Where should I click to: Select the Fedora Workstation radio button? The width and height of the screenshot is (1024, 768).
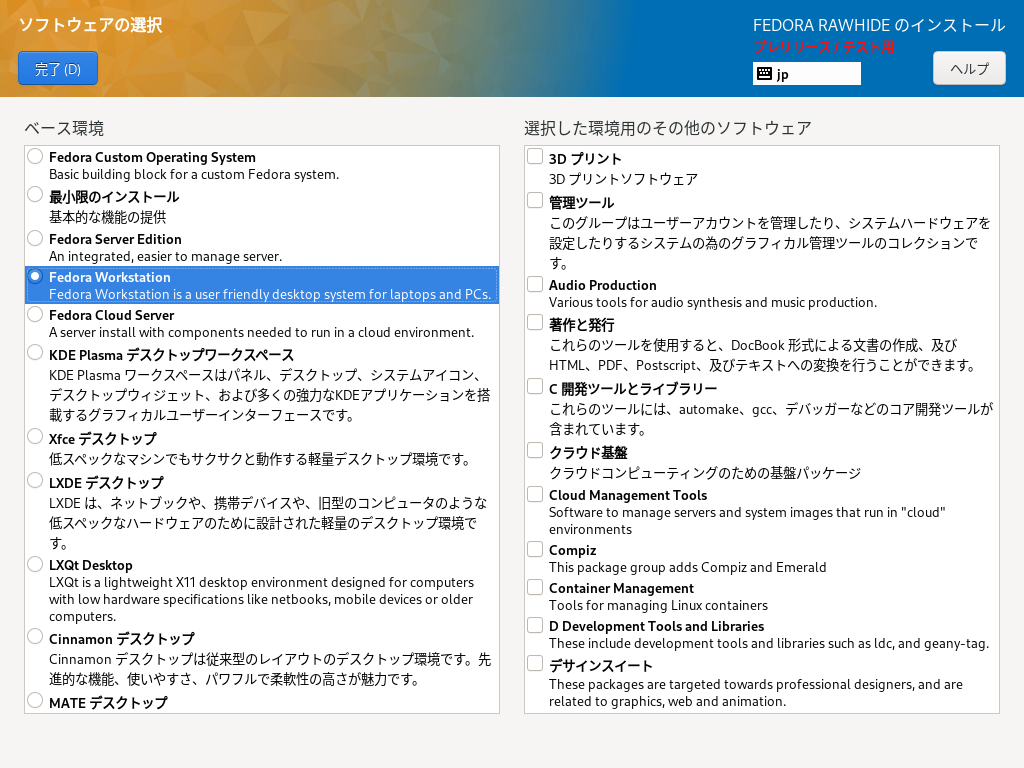pos(35,276)
